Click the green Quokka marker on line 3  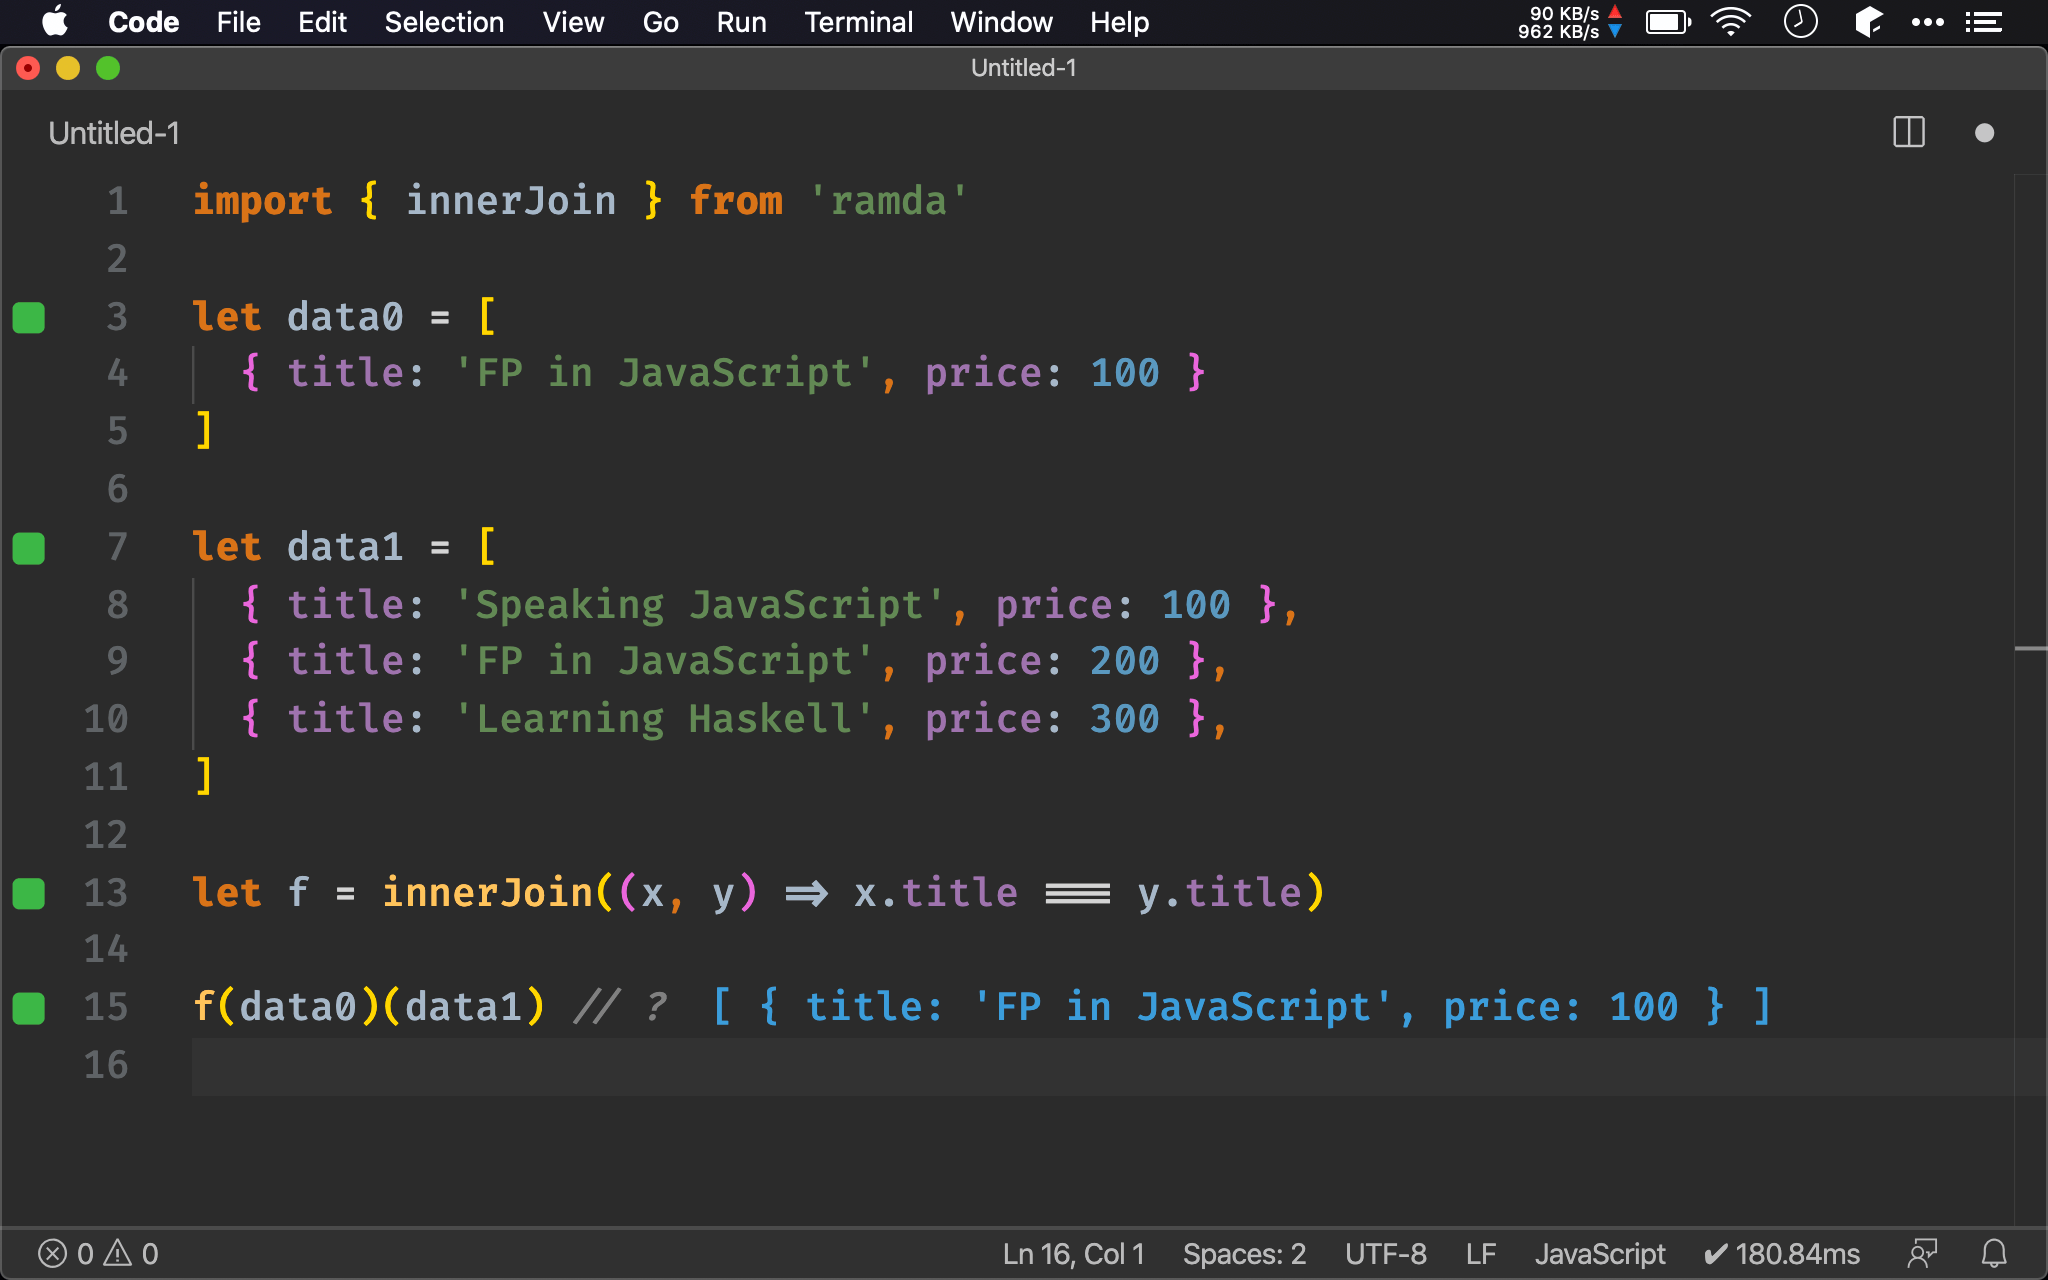pyautogui.click(x=28, y=317)
